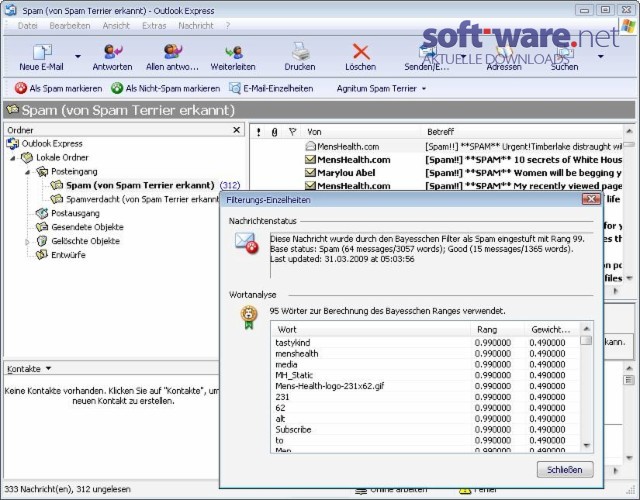This screenshot has height=500, width=640.
Task: Mark message with Als Spam markieren
Action: (x=58, y=88)
